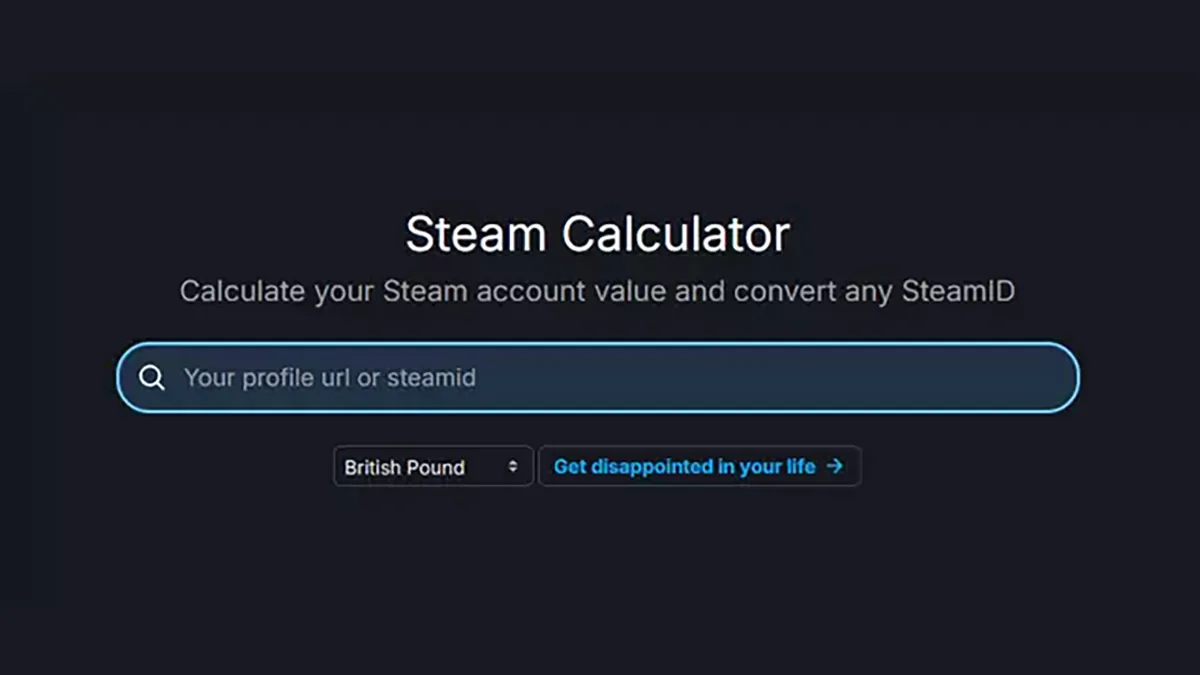Click the profile URL placeholder text
This screenshot has height=675, width=1200.
329,377
